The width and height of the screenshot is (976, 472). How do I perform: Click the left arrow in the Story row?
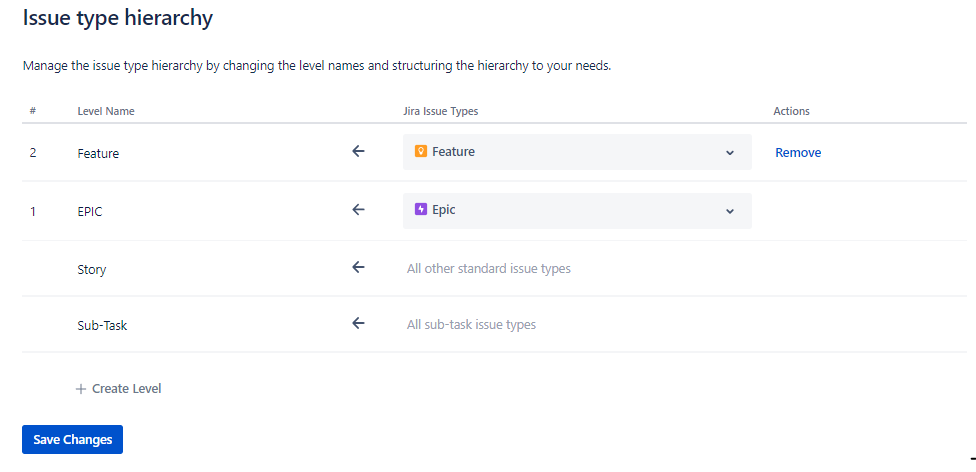pos(359,268)
